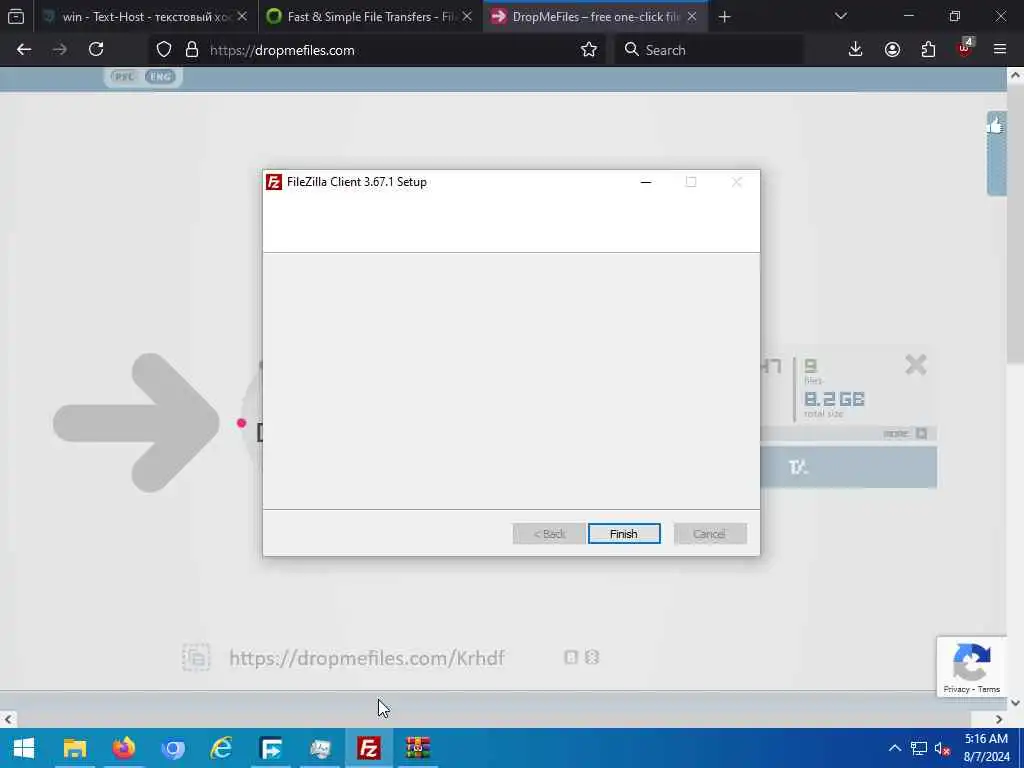
Task: Click the page vertical scrollbar up arrow
Action: [1015, 75]
